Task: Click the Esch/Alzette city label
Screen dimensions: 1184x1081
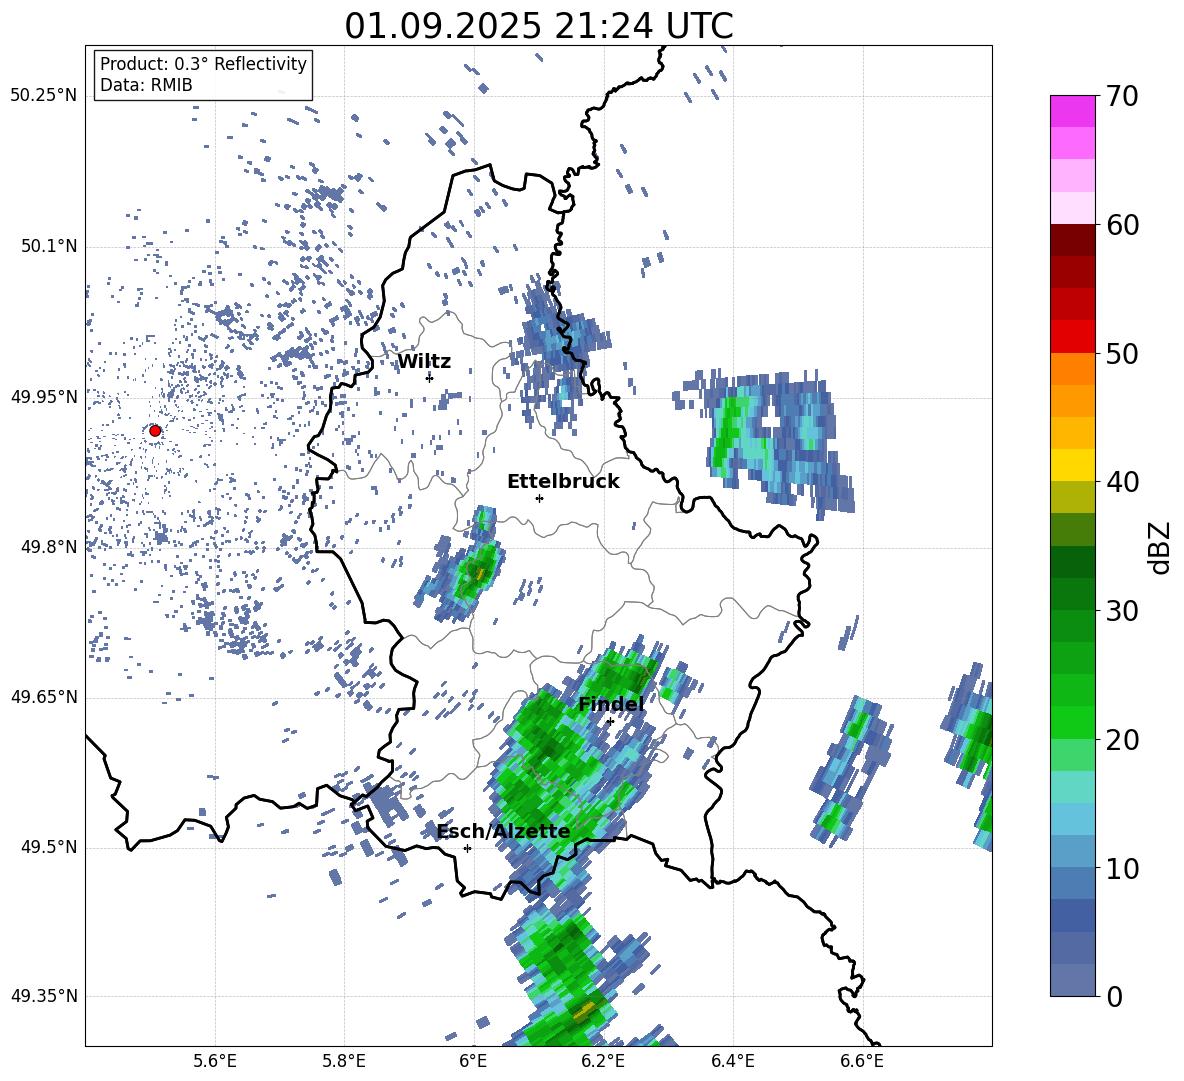Action: (504, 832)
